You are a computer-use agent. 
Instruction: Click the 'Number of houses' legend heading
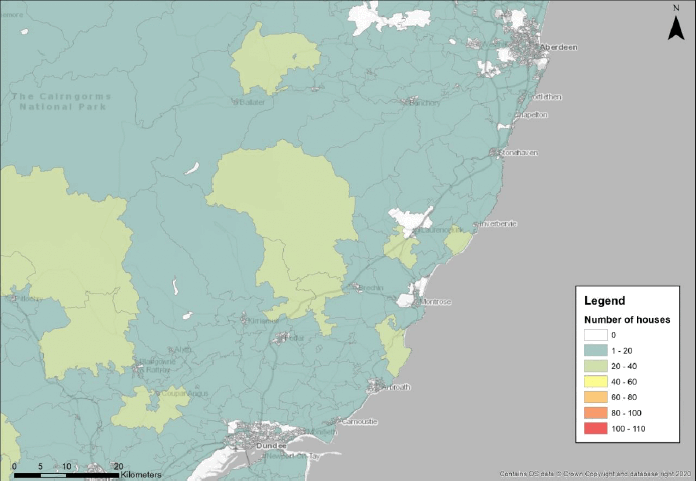point(627,320)
